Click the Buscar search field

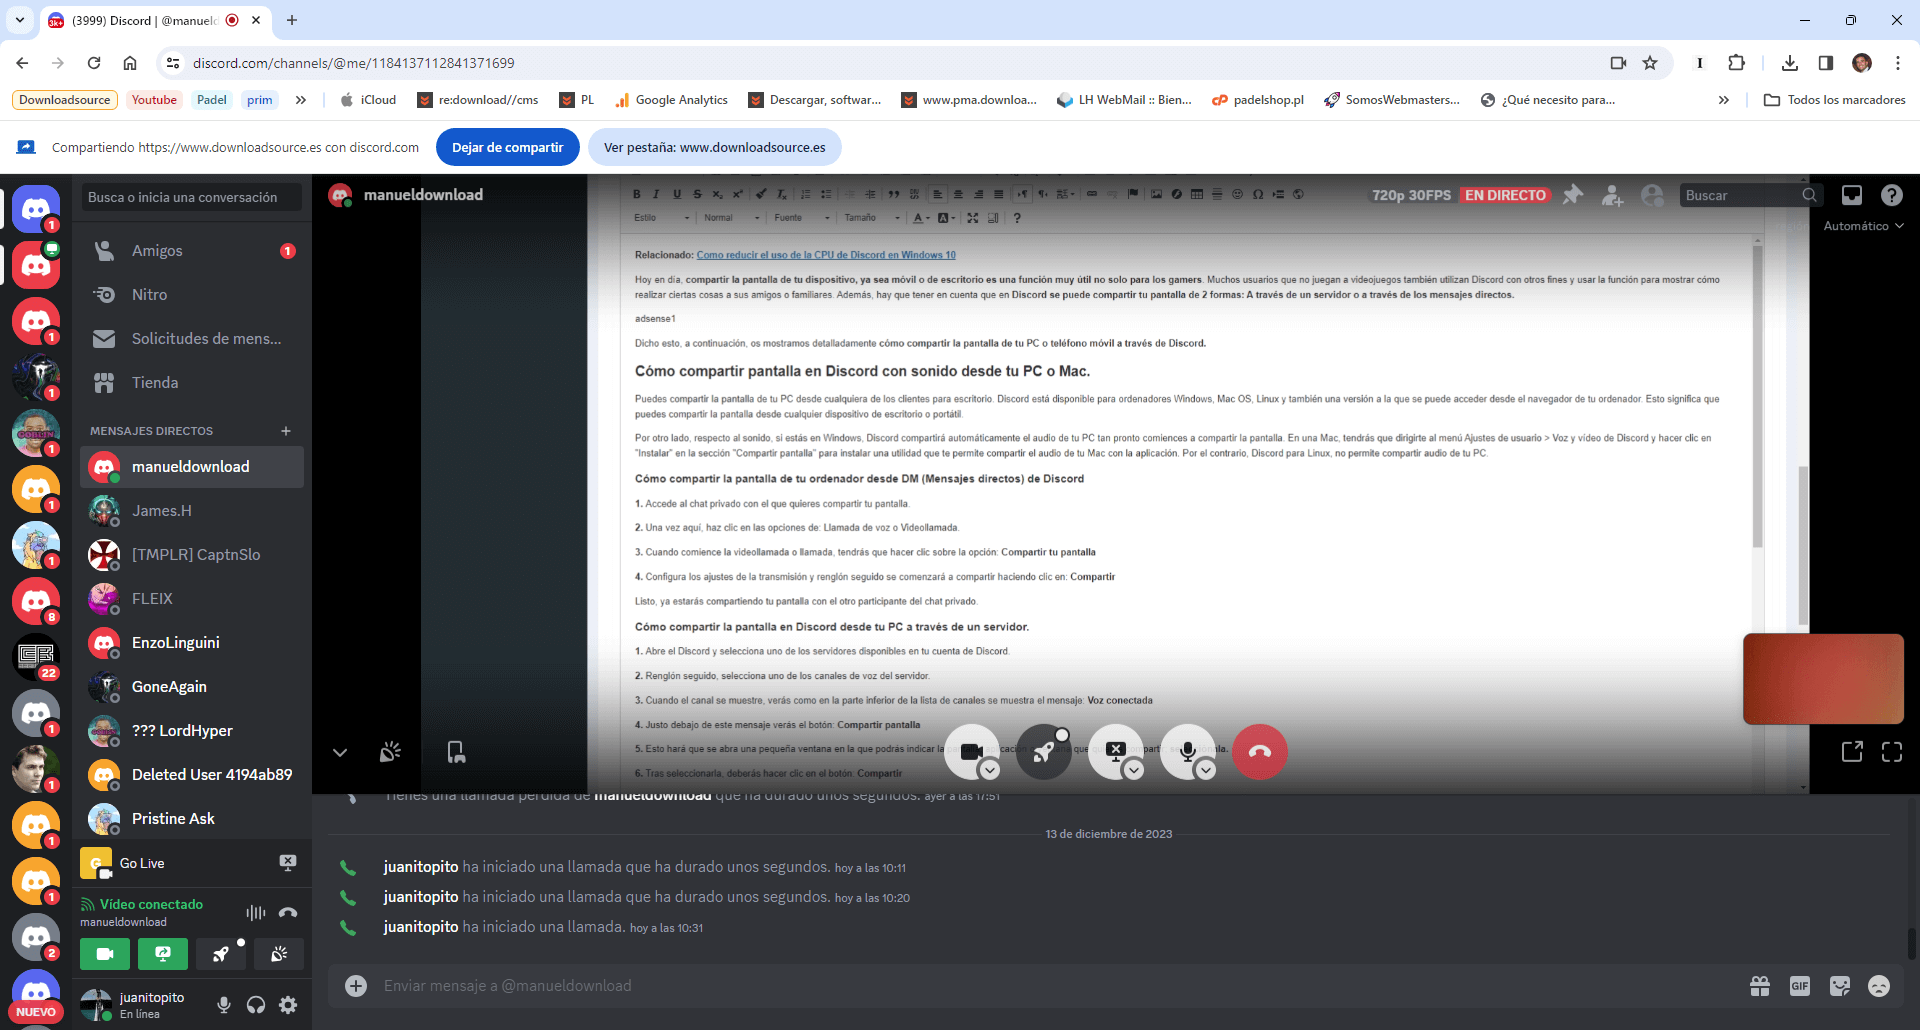tap(1750, 195)
